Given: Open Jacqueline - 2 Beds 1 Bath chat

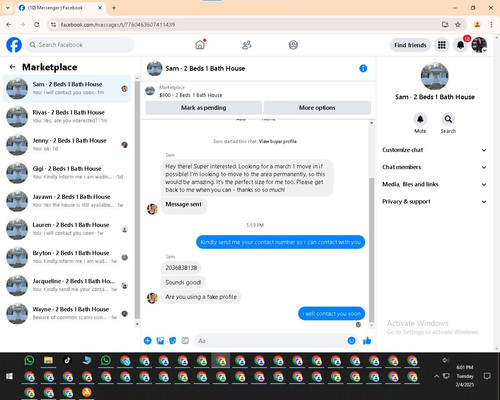Looking at the screenshot, I should click(x=67, y=285).
